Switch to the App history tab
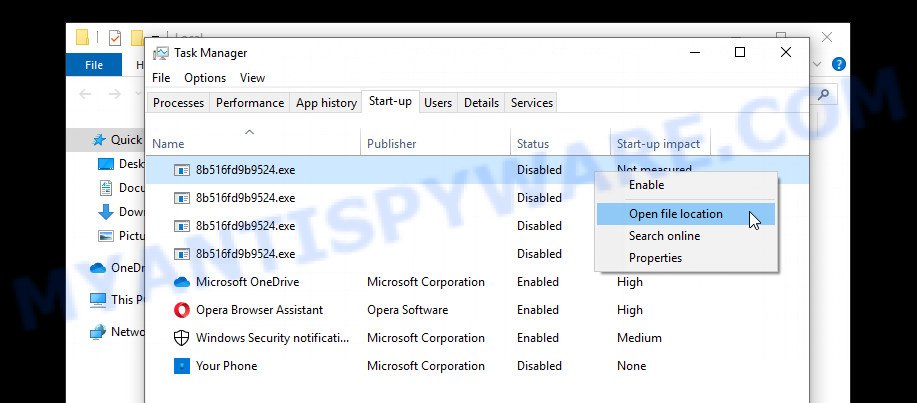The image size is (917, 403). pos(326,103)
